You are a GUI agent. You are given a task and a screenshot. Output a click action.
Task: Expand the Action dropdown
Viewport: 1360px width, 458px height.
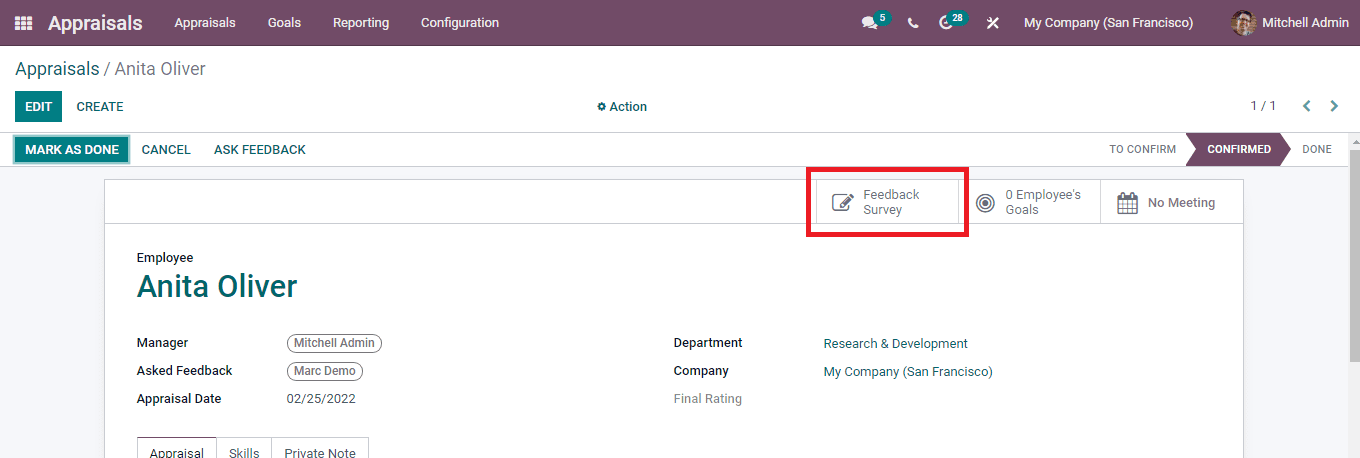pos(622,107)
